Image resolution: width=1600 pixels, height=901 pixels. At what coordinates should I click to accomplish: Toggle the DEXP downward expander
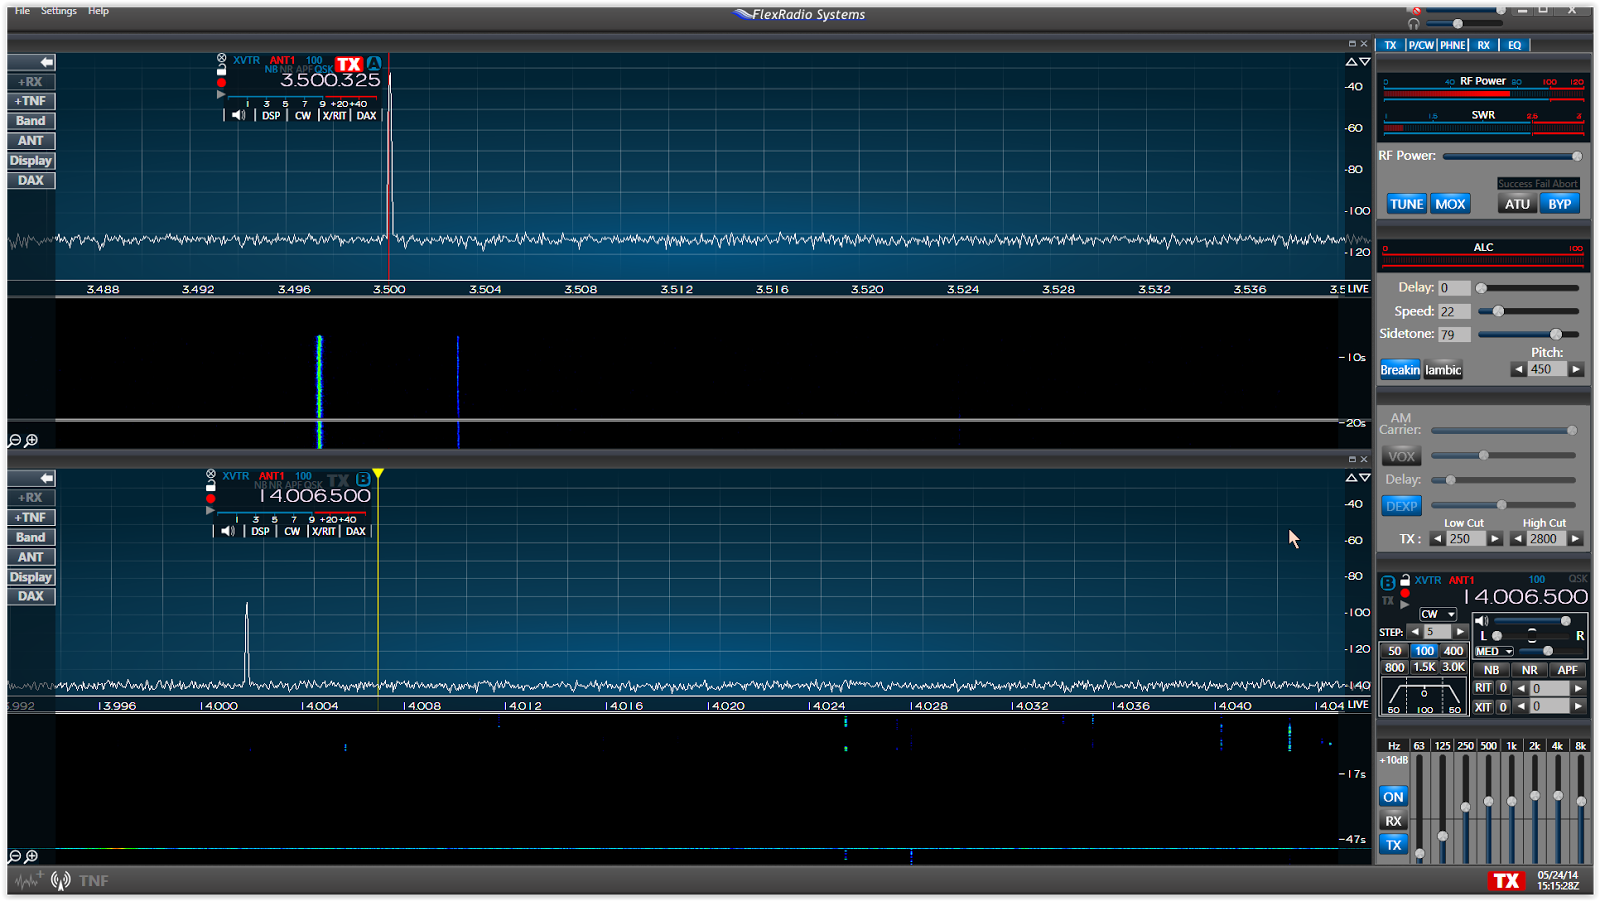point(1401,506)
